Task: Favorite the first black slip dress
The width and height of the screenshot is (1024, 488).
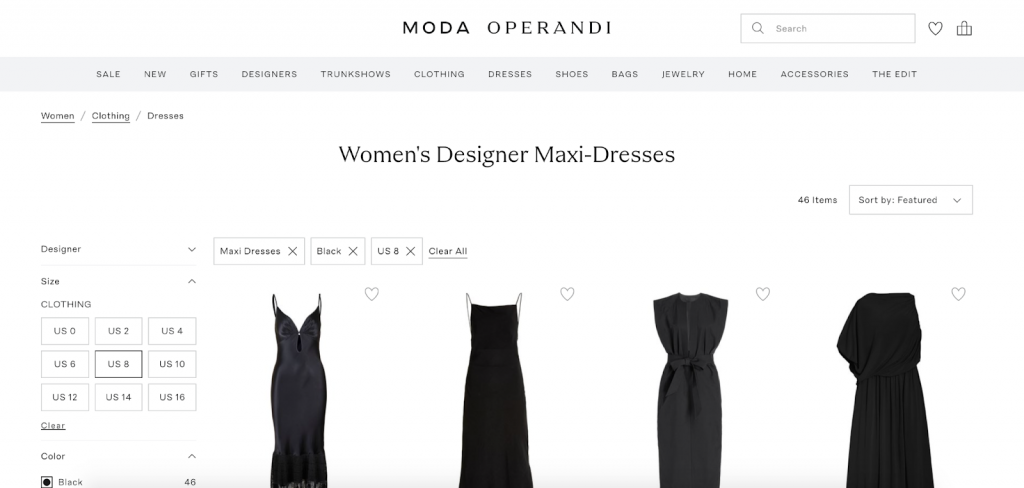Action: pyautogui.click(x=372, y=294)
